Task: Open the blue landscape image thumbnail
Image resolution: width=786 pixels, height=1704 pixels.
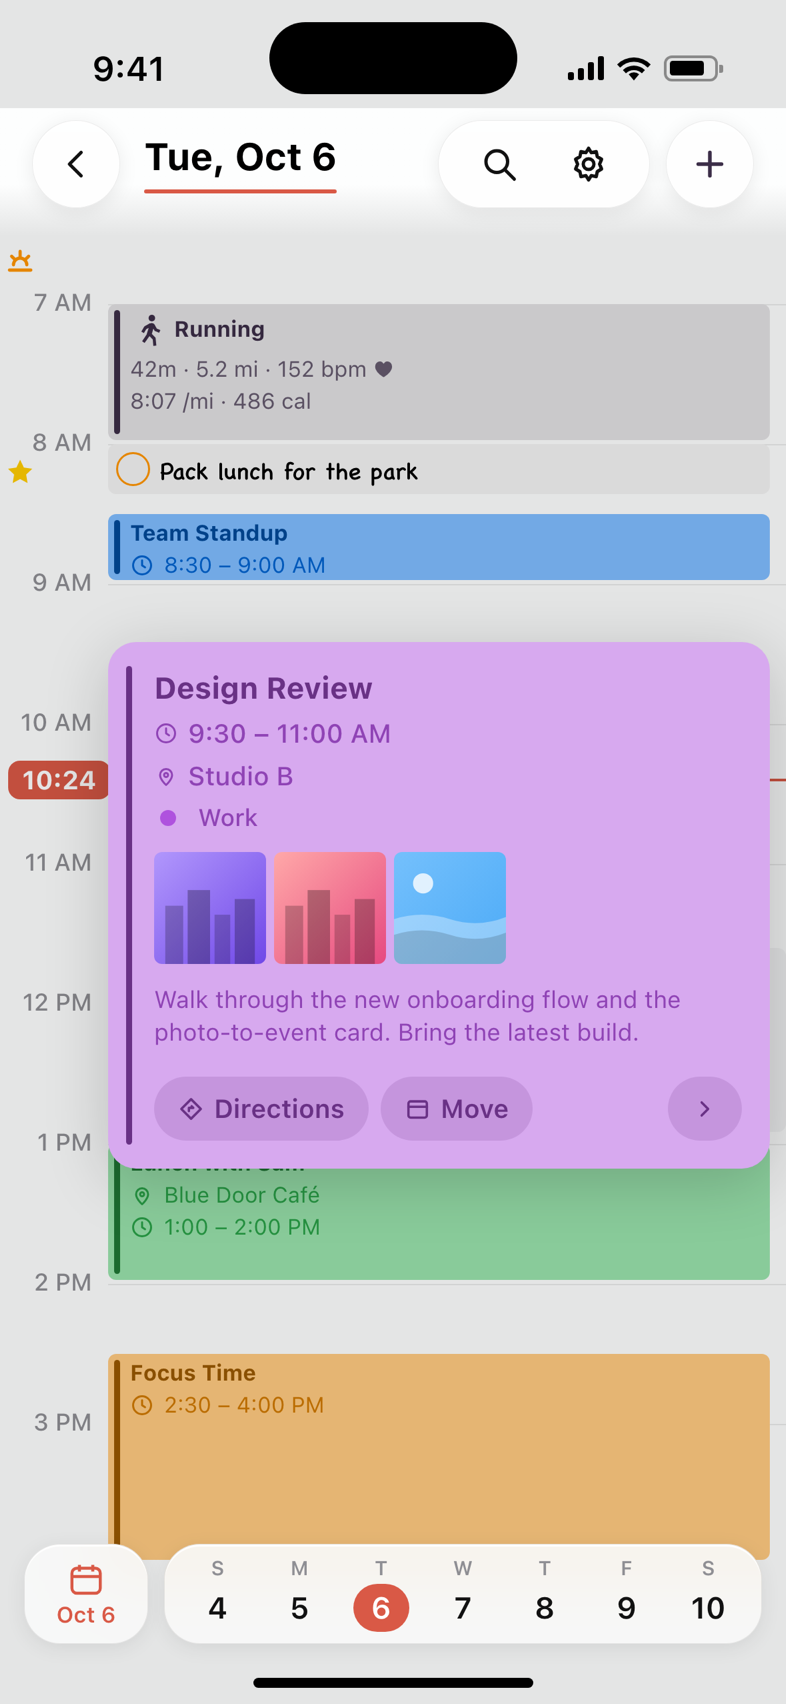Action: [x=450, y=908]
